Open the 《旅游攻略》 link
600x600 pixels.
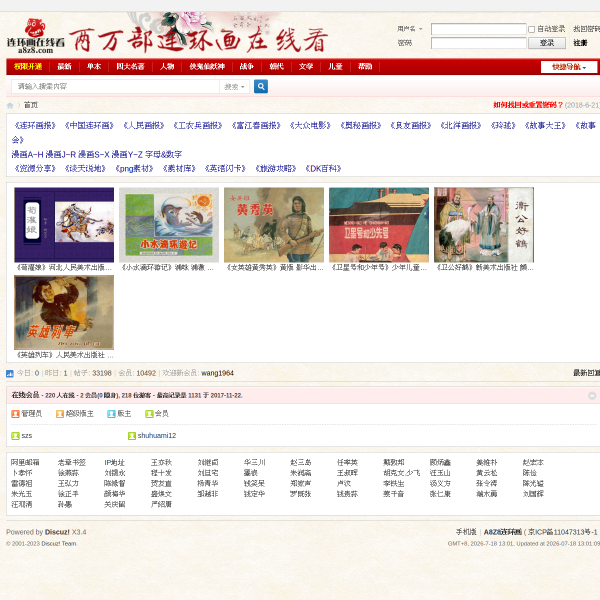(276, 169)
